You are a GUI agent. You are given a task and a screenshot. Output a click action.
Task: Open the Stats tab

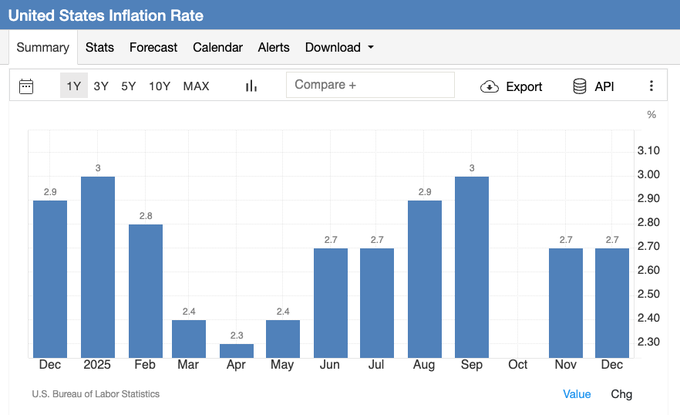coord(99,47)
